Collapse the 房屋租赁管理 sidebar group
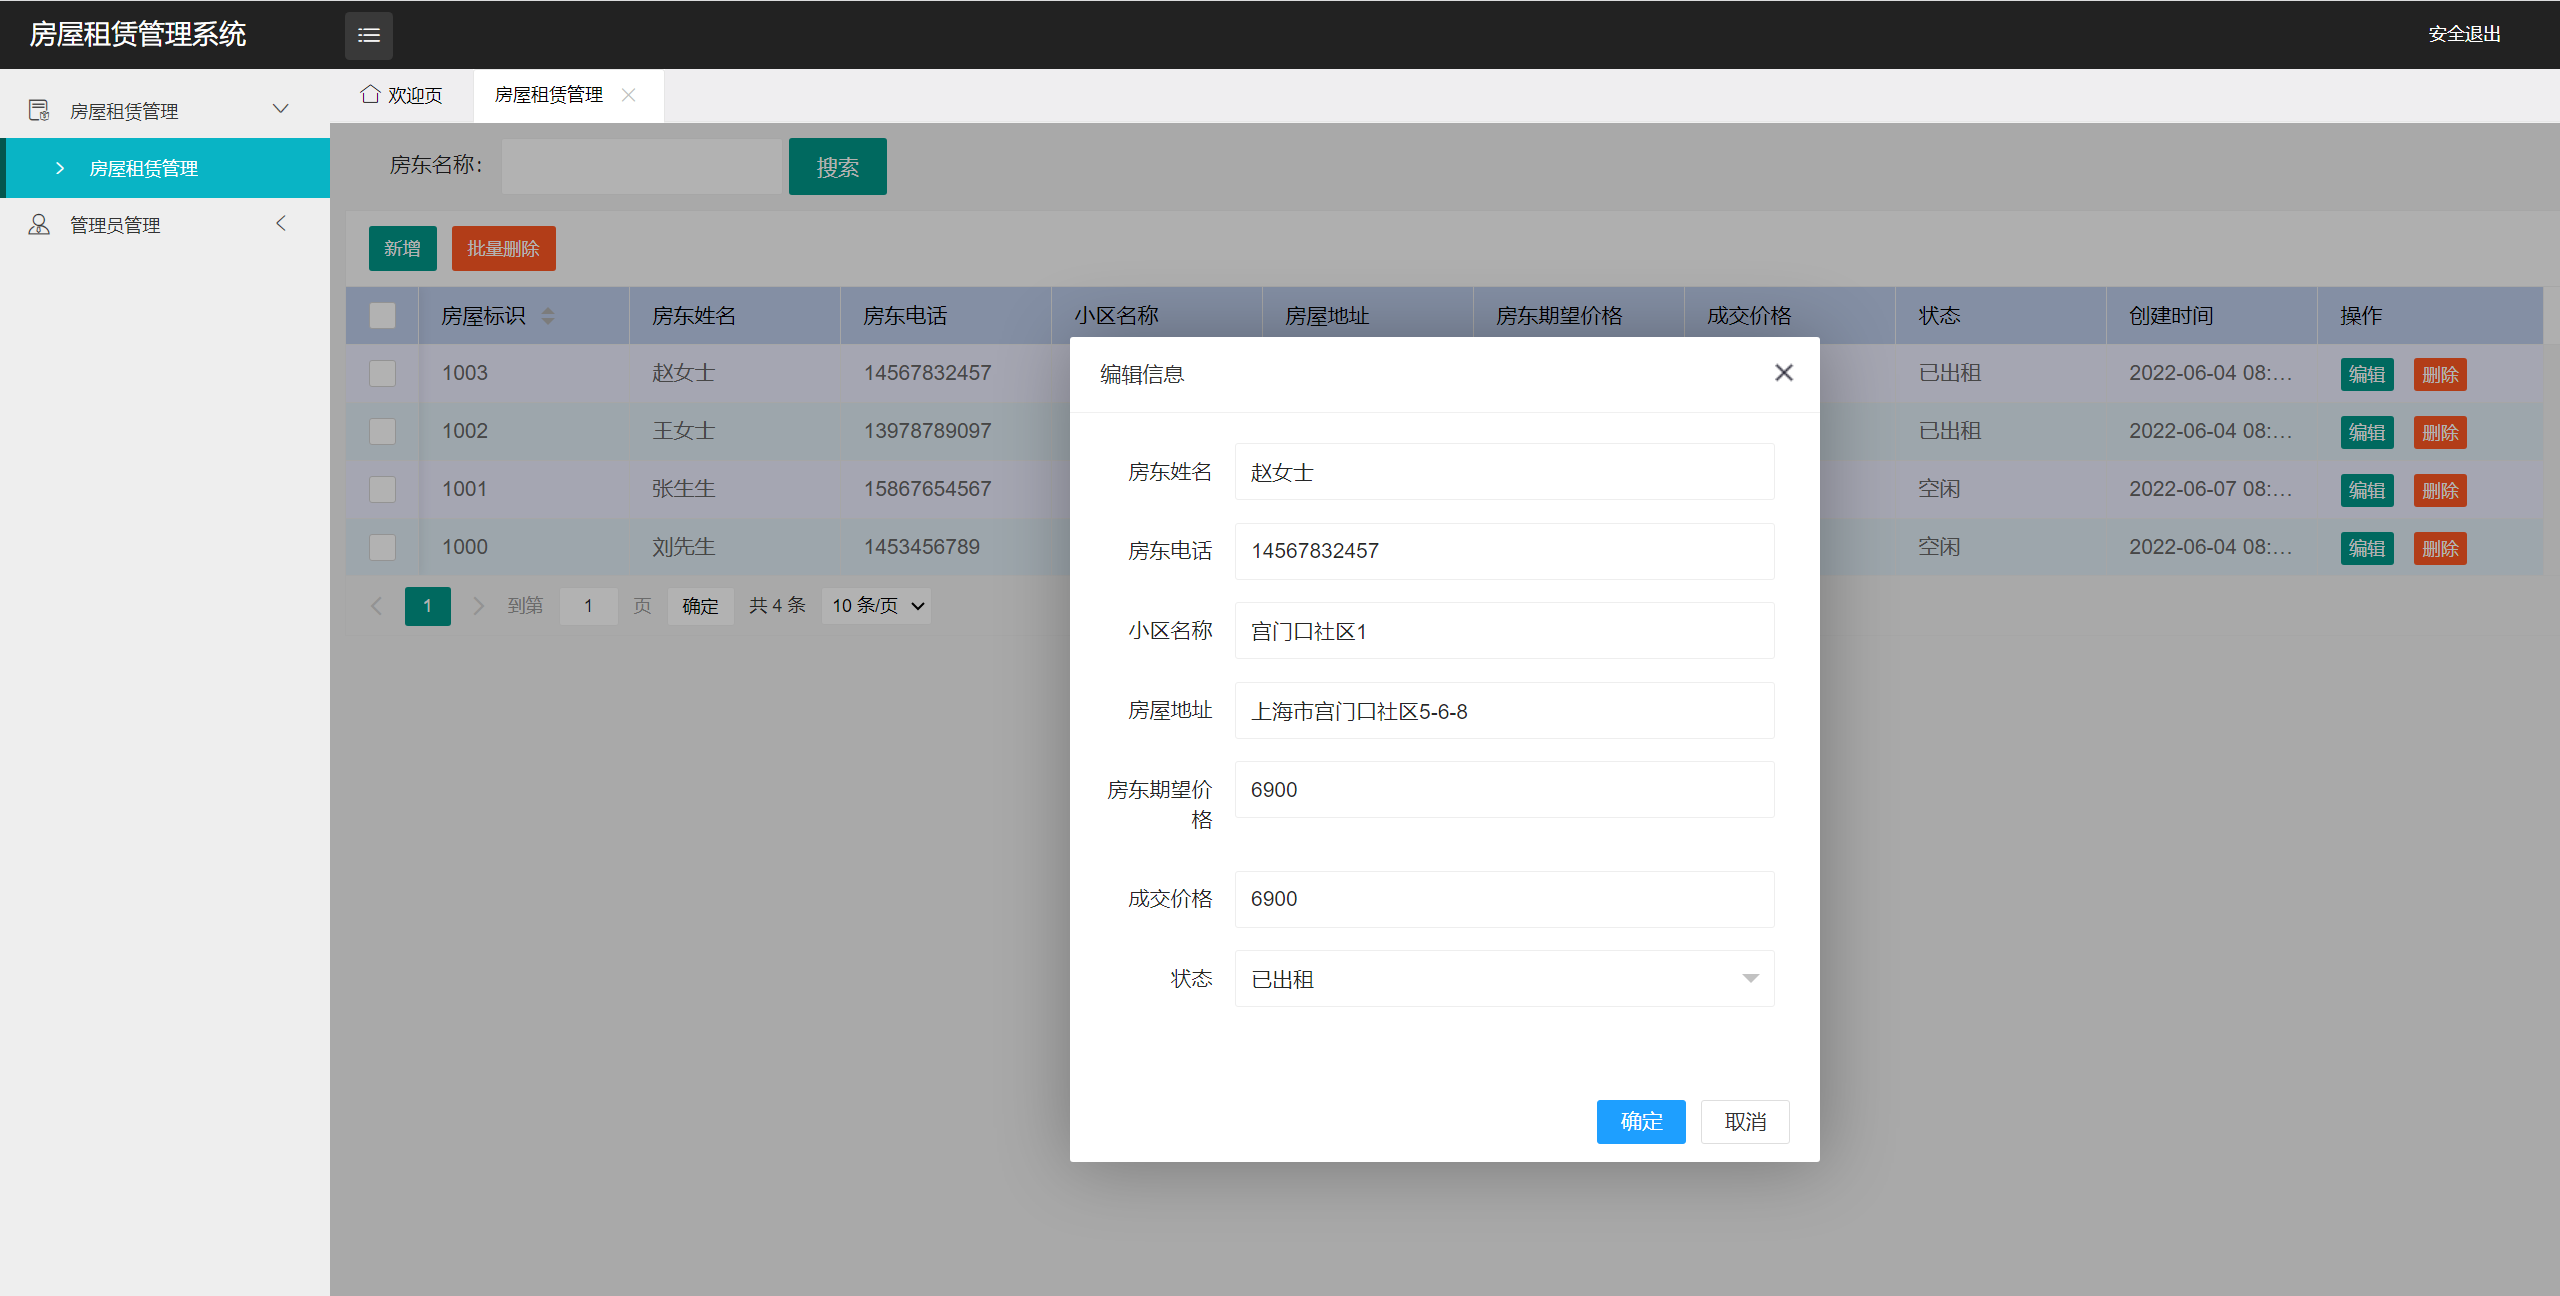 pos(281,109)
